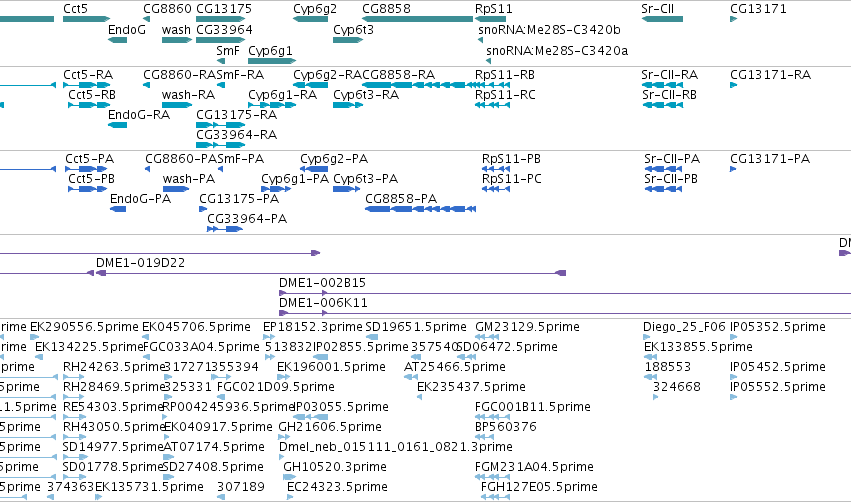Click the Cyp6g2-PA protein feature

click(314, 169)
